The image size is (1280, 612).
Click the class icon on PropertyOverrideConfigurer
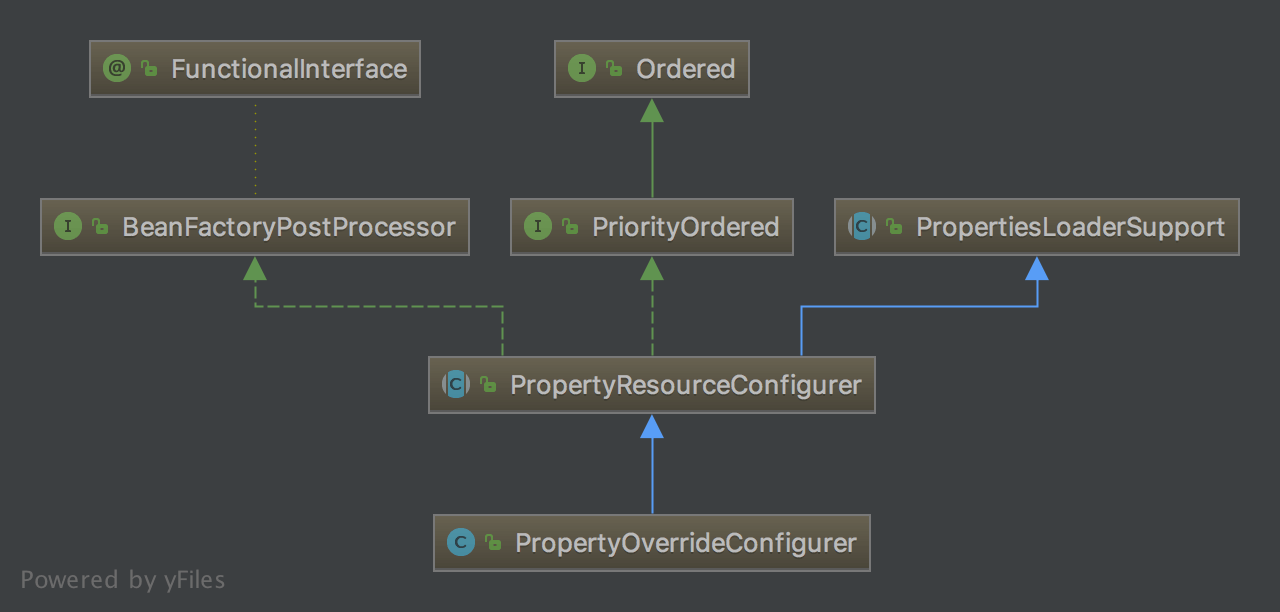[x=461, y=543]
